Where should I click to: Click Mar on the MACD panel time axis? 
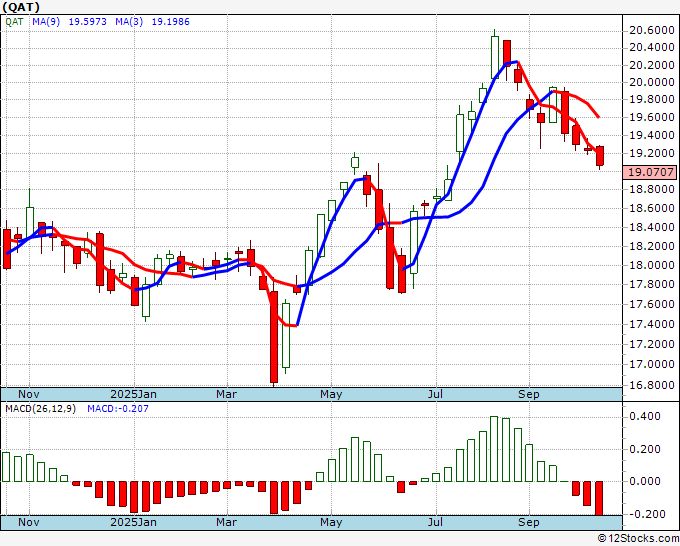(226, 522)
